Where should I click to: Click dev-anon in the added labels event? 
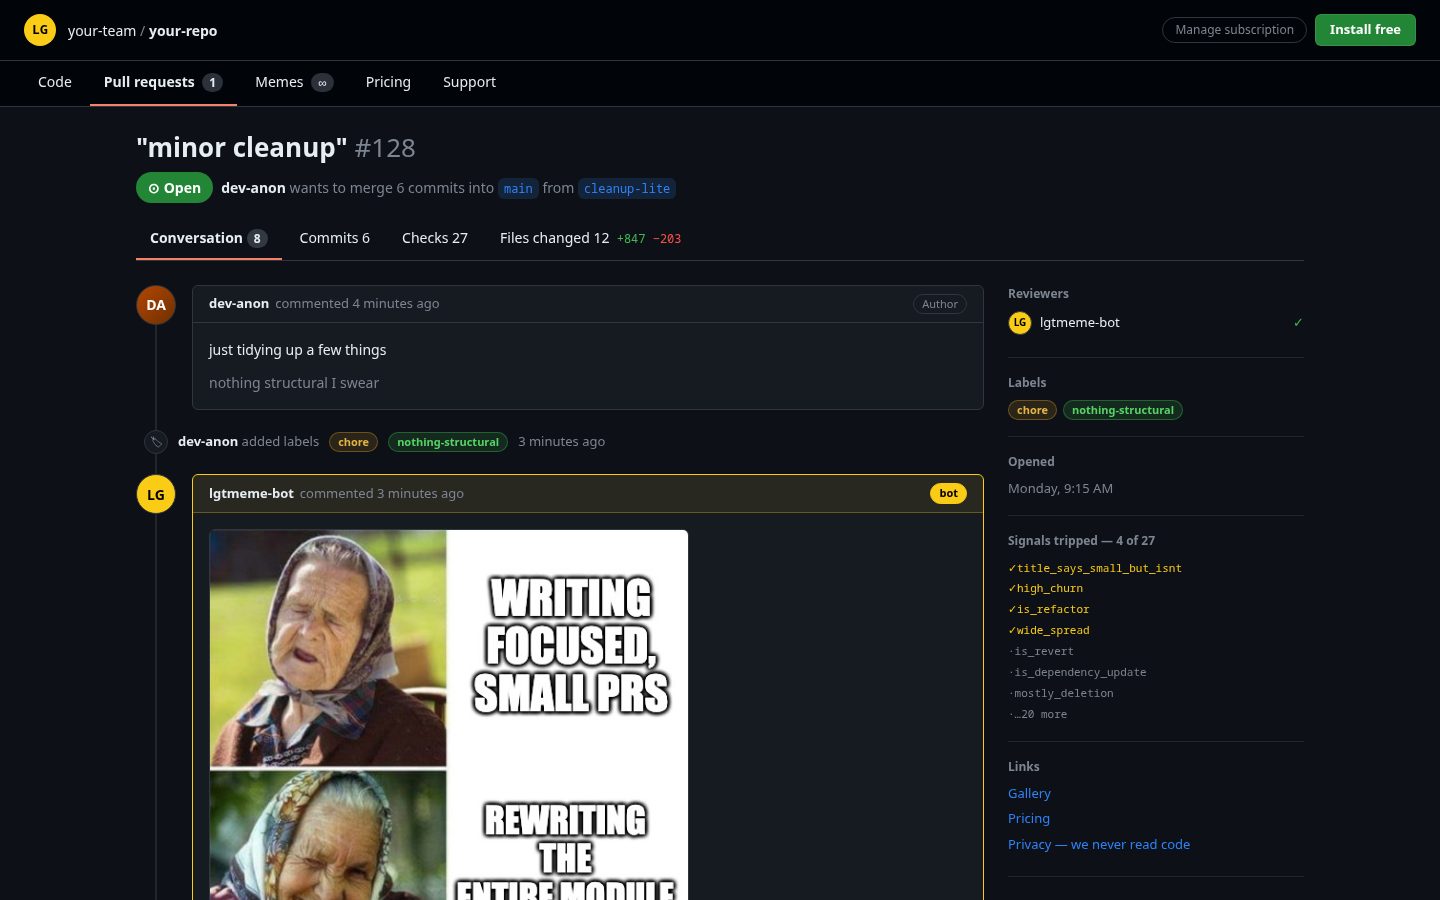[x=208, y=441]
